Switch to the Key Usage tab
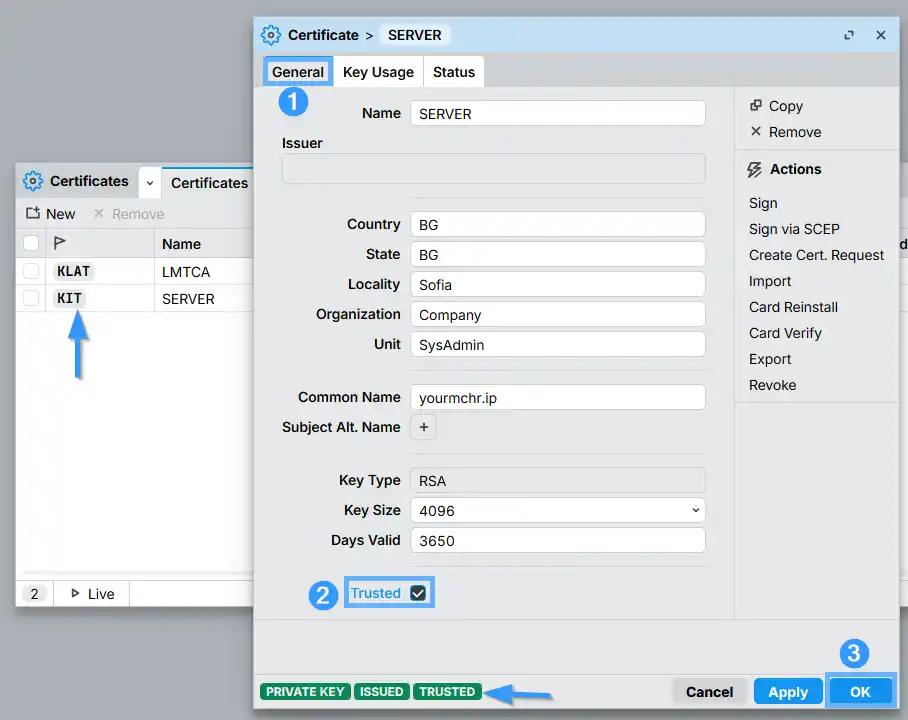 point(378,72)
